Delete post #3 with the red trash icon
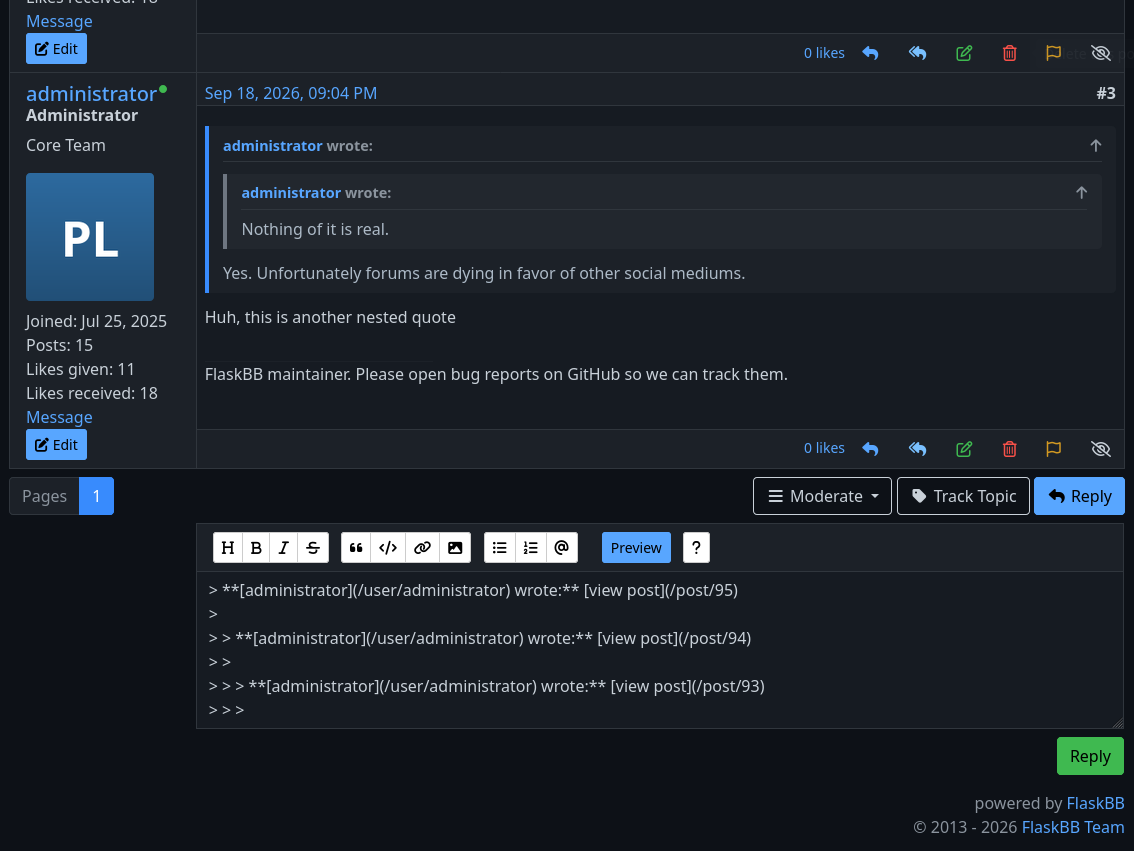This screenshot has width=1134, height=851. pos(1010,449)
